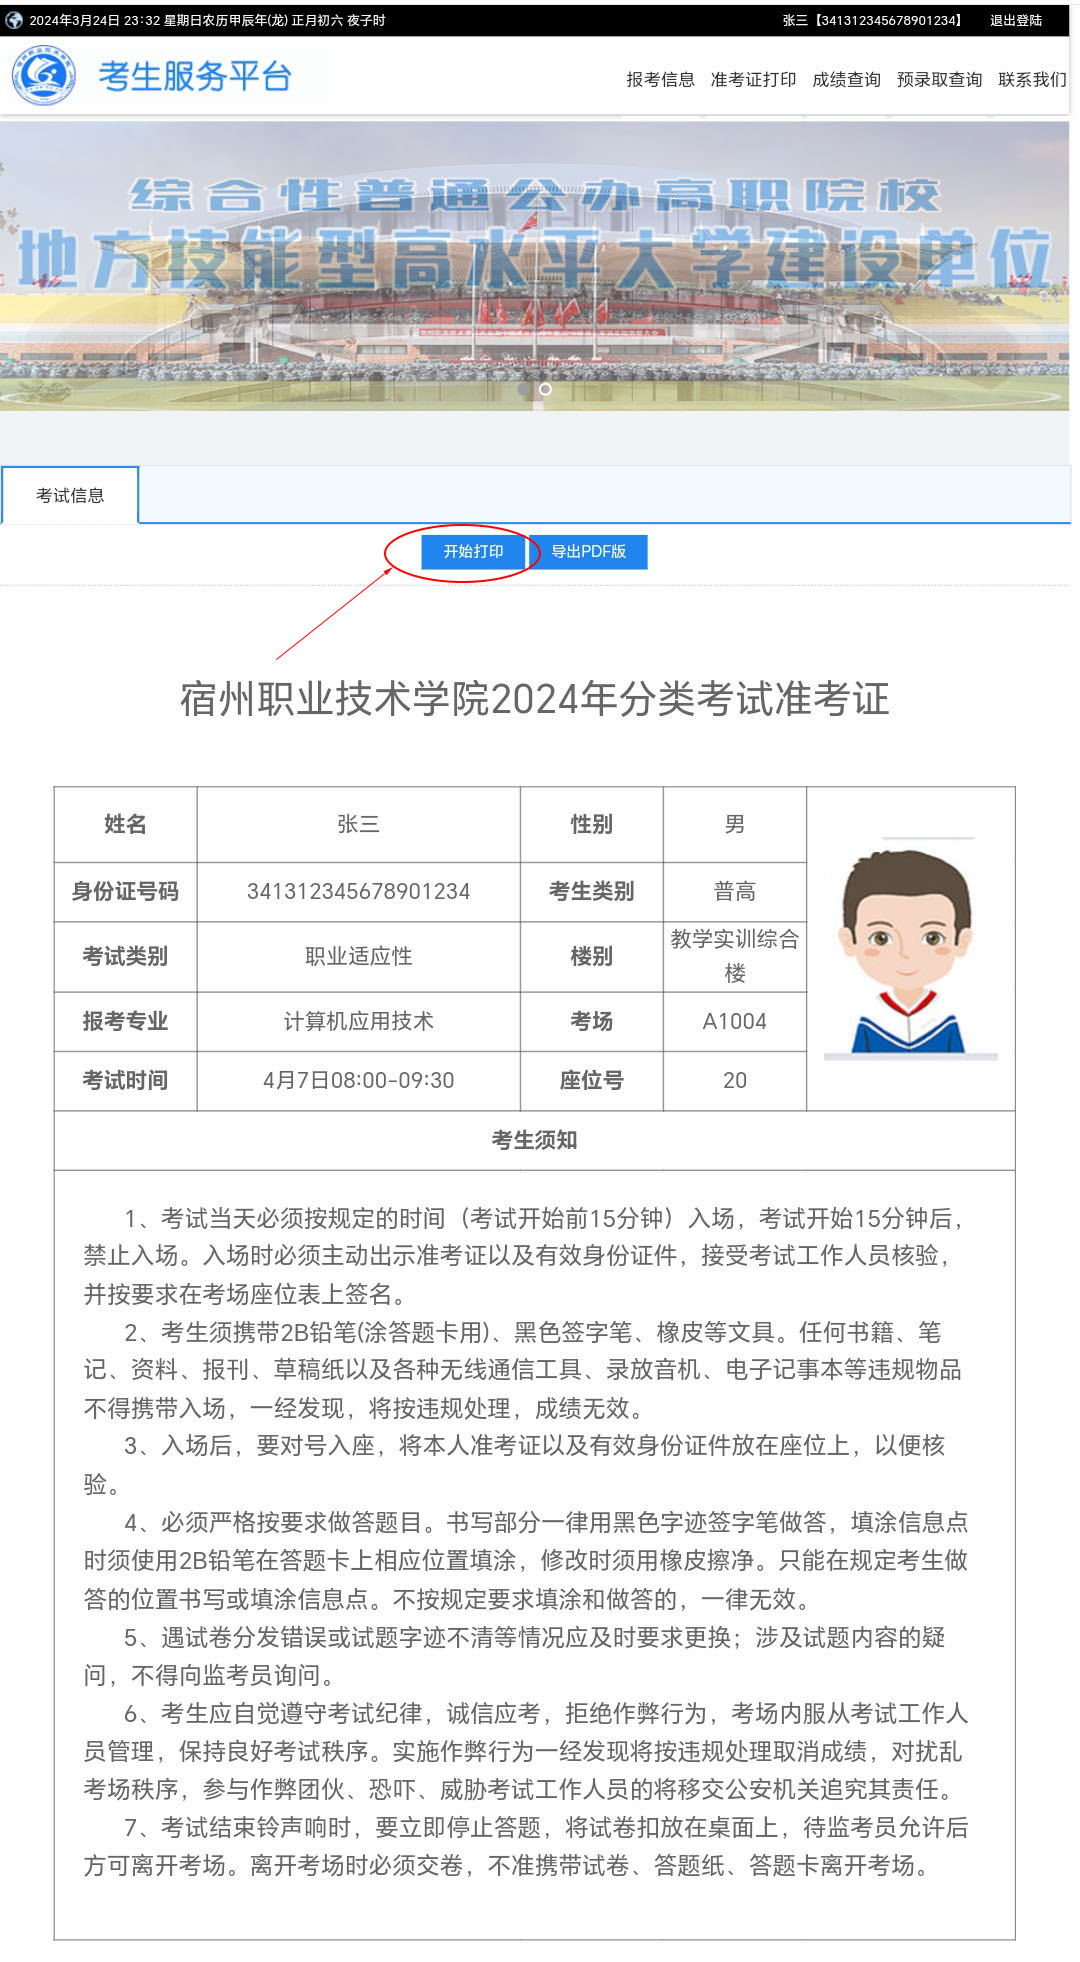Click the 开始打印 button
Viewport: 1080px width, 1962px height.
[473, 552]
